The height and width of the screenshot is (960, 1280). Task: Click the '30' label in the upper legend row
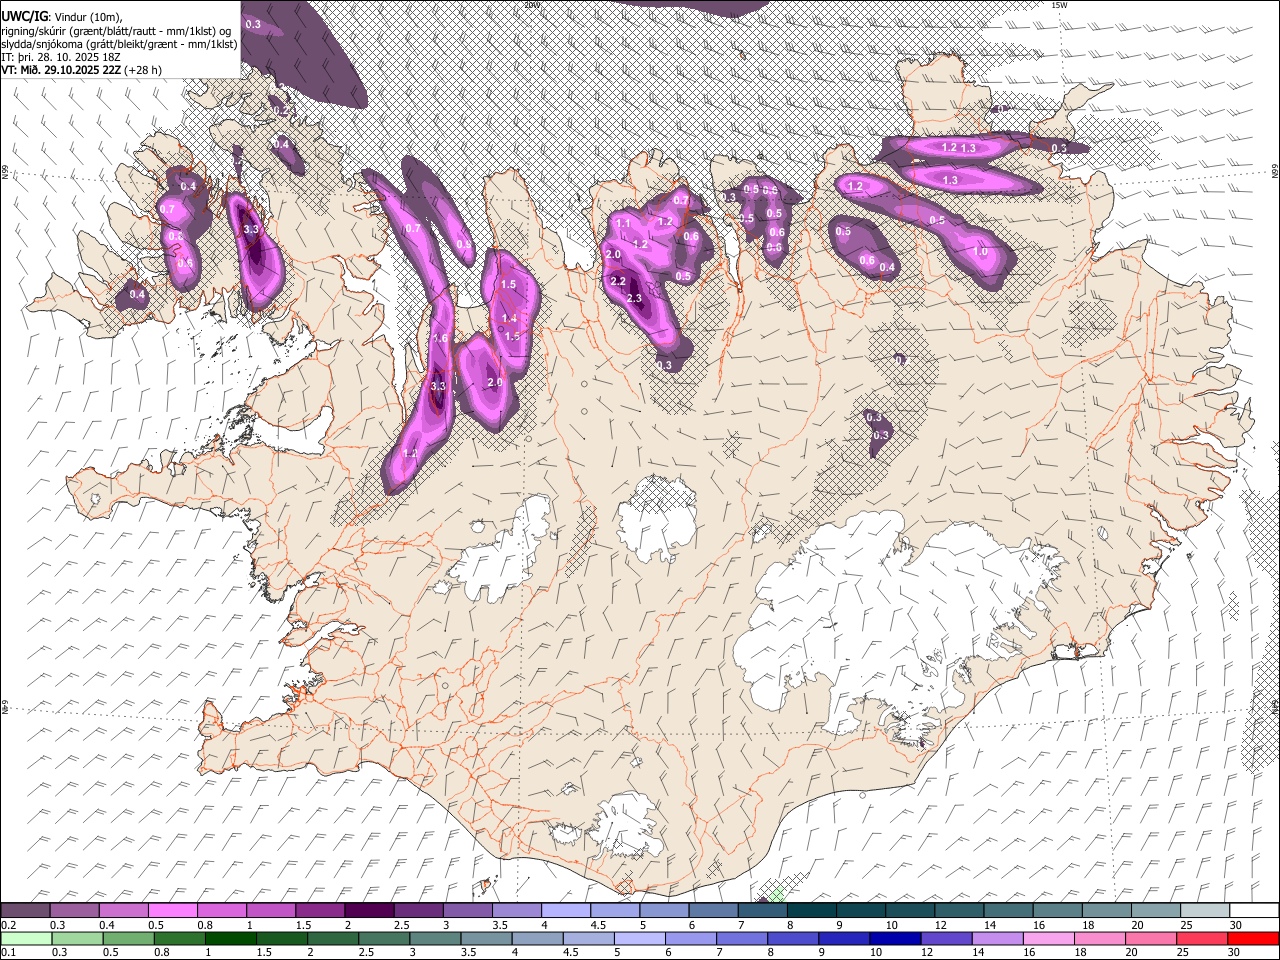click(x=1235, y=925)
